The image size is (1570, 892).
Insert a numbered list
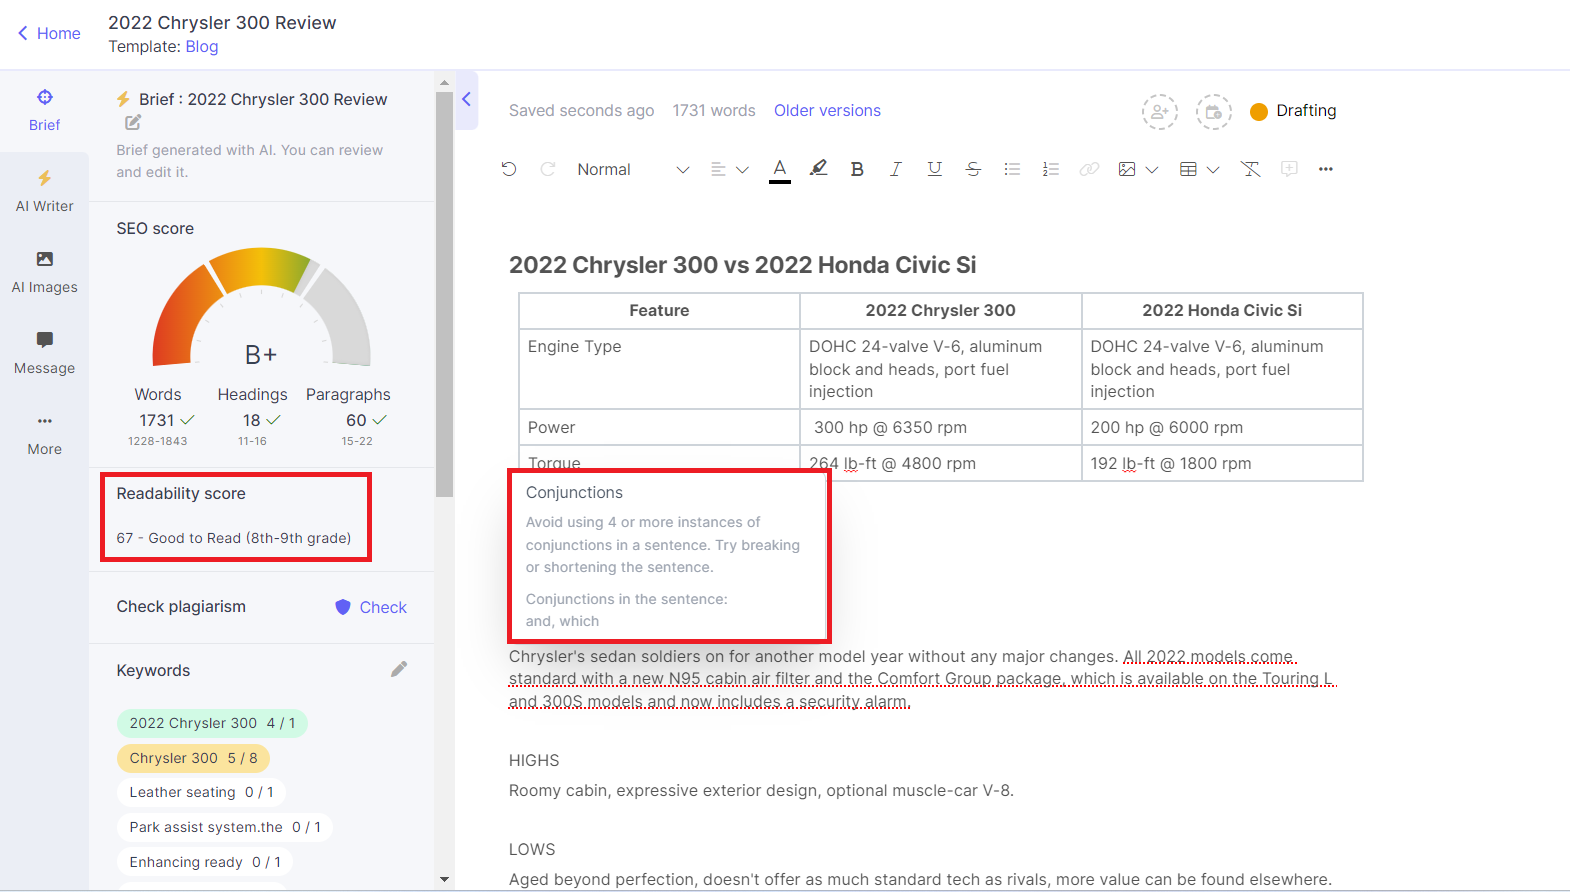pos(1050,169)
